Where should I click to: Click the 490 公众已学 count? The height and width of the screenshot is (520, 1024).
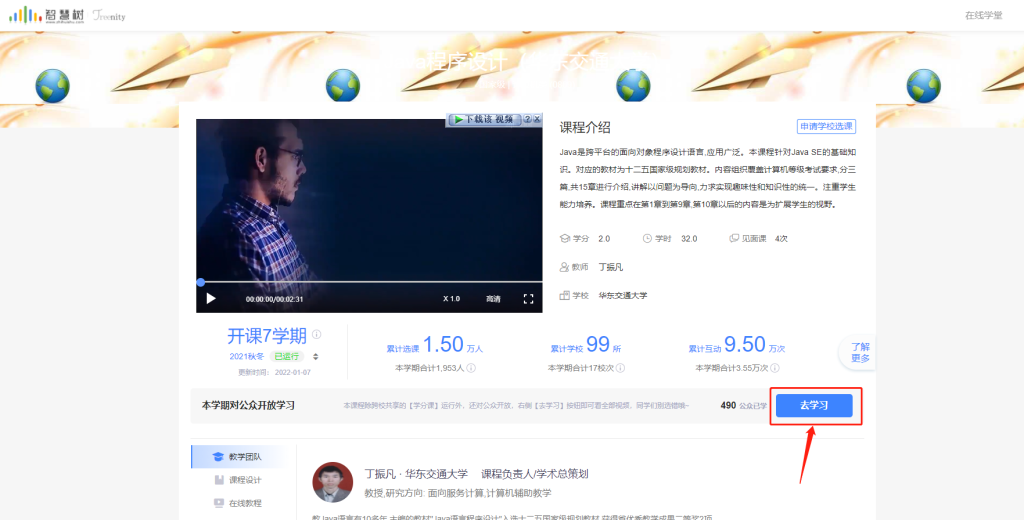click(744, 406)
